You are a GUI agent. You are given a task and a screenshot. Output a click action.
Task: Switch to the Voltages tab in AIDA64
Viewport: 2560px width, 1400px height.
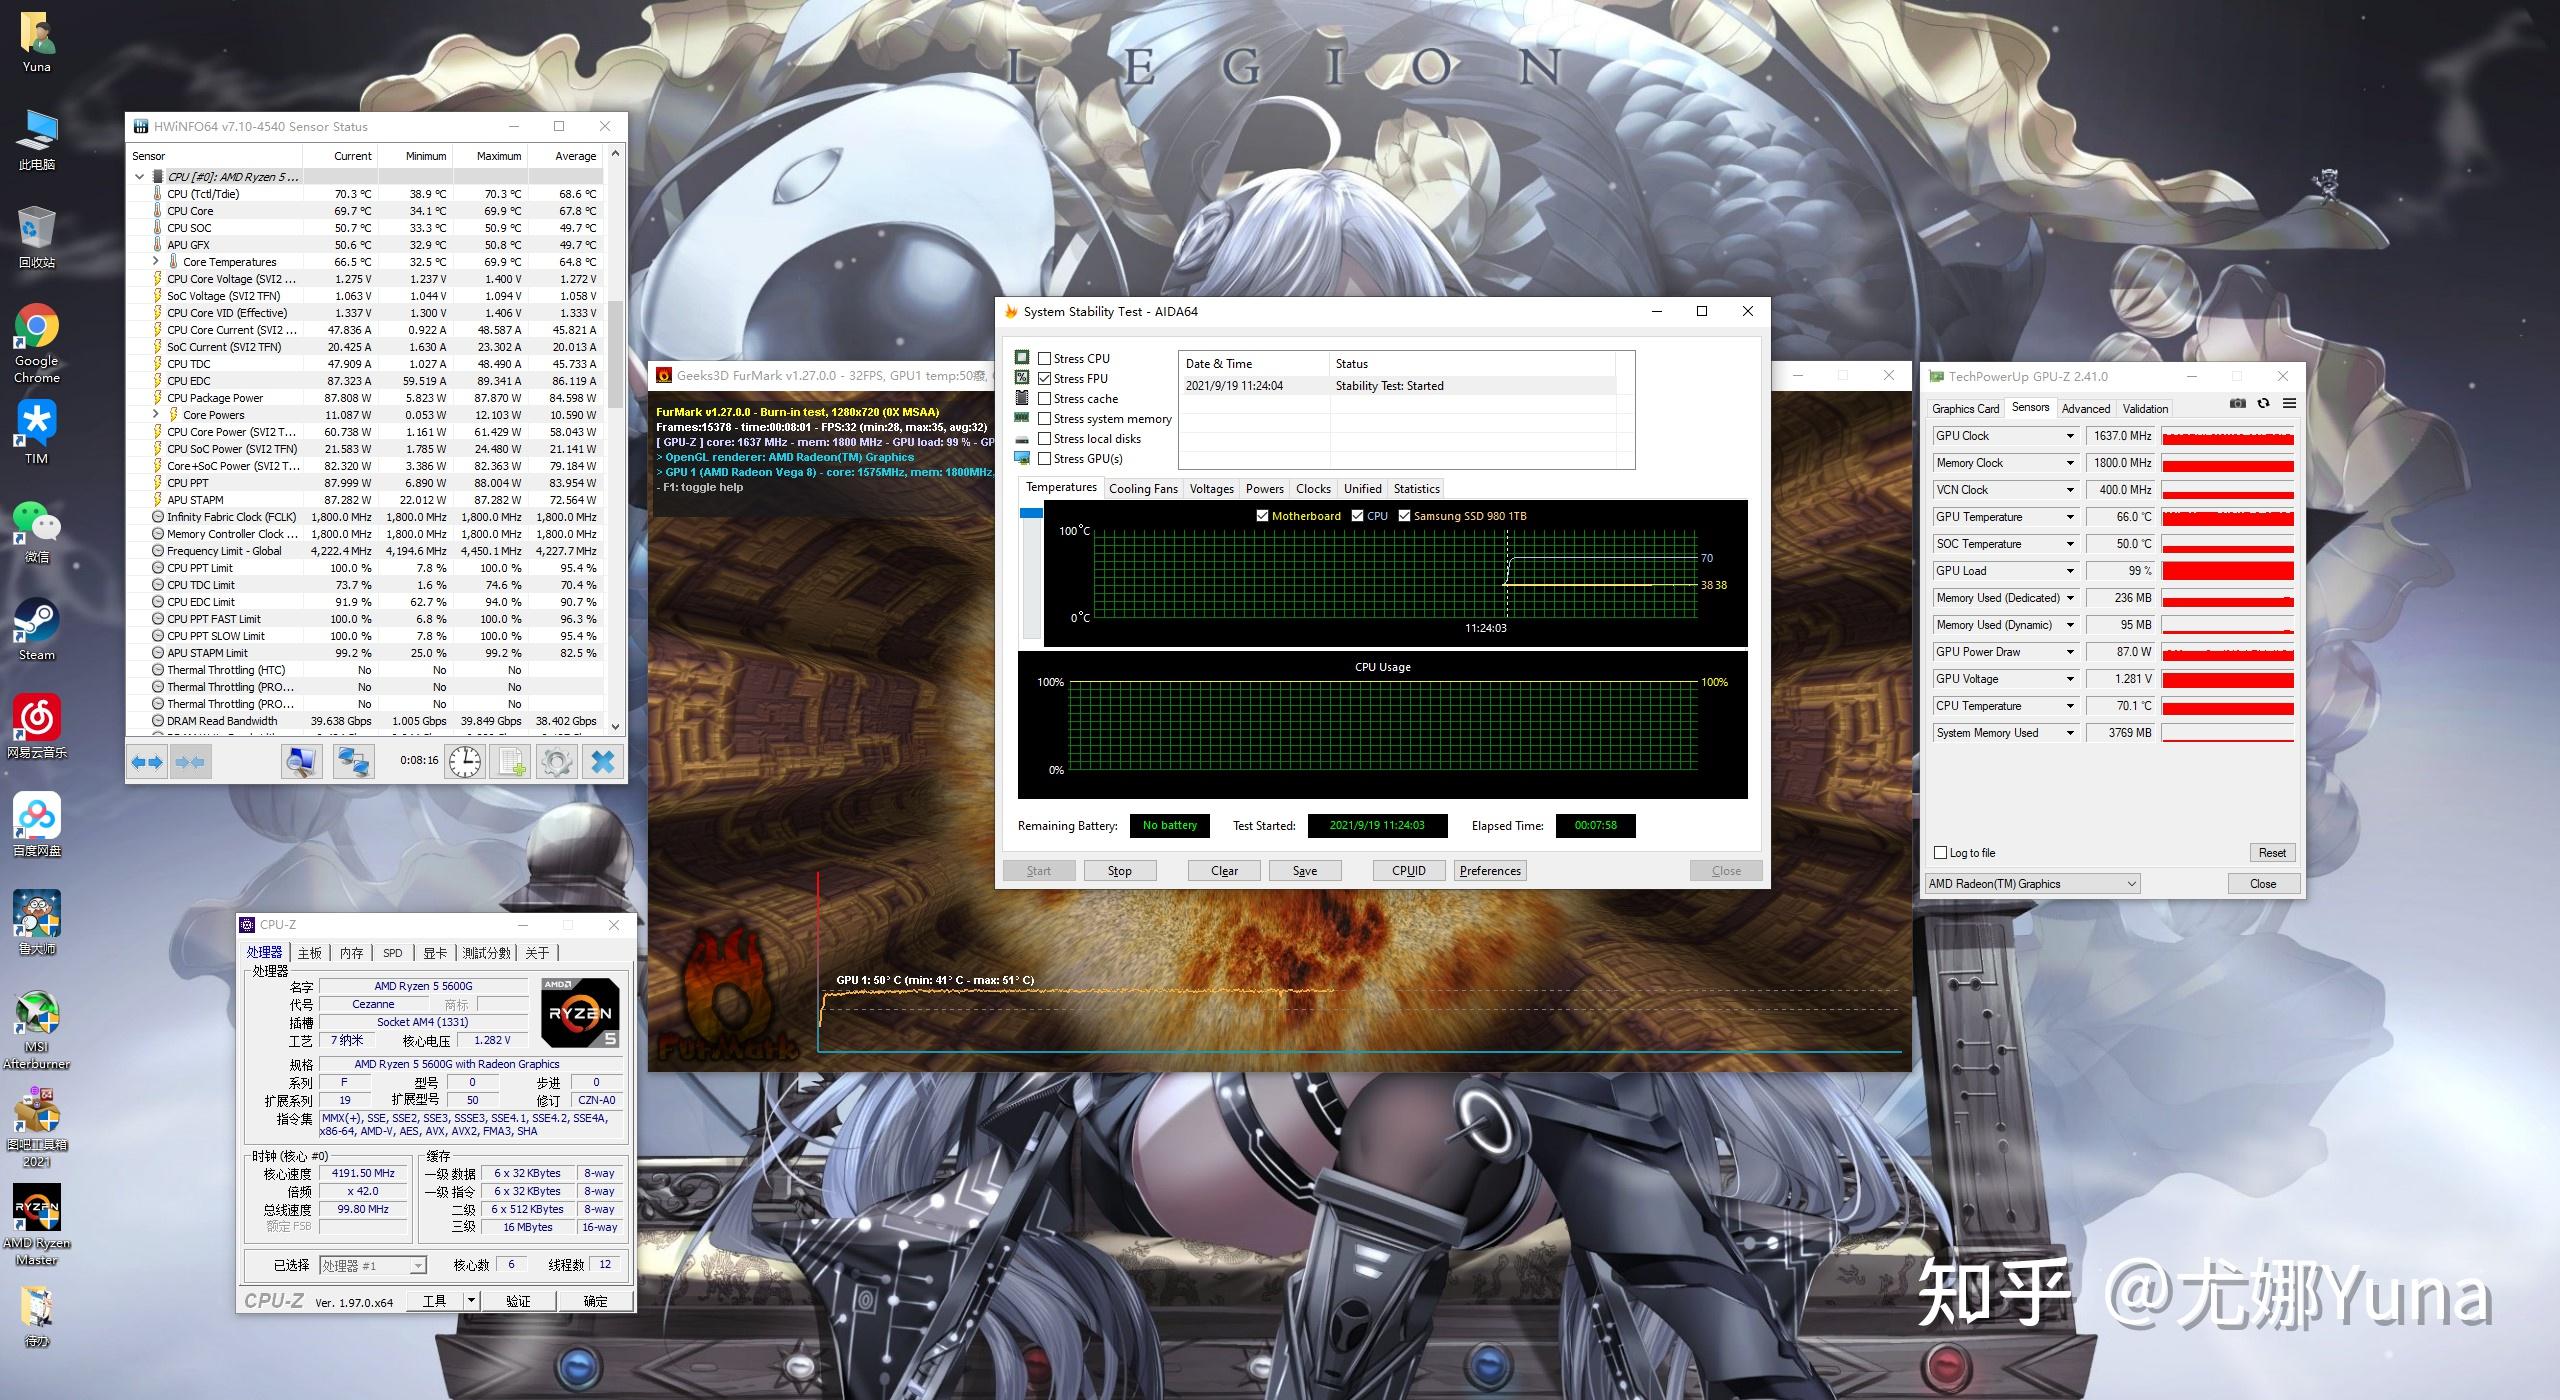click(1211, 489)
